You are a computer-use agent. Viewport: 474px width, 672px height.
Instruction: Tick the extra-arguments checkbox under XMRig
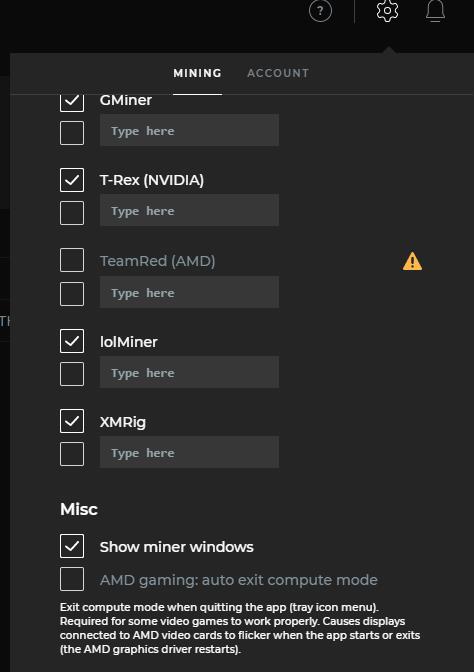pyautogui.click(x=72, y=454)
